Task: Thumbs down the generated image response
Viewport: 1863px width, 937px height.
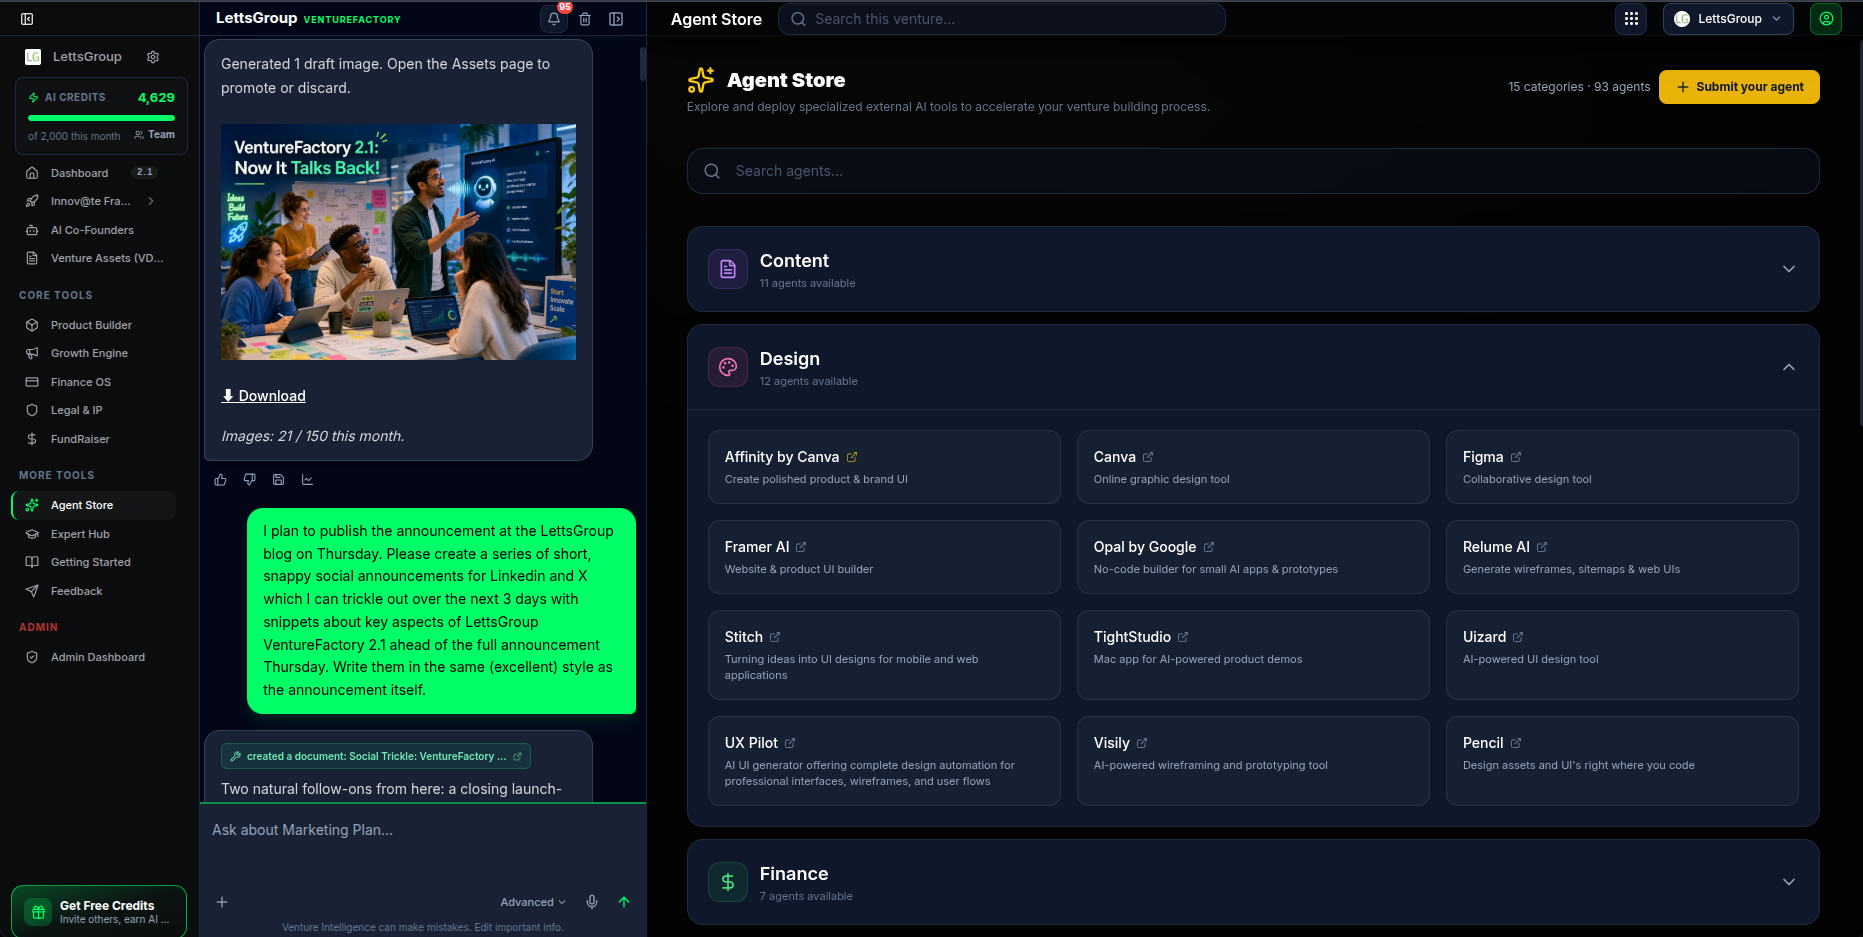Action: click(x=249, y=480)
